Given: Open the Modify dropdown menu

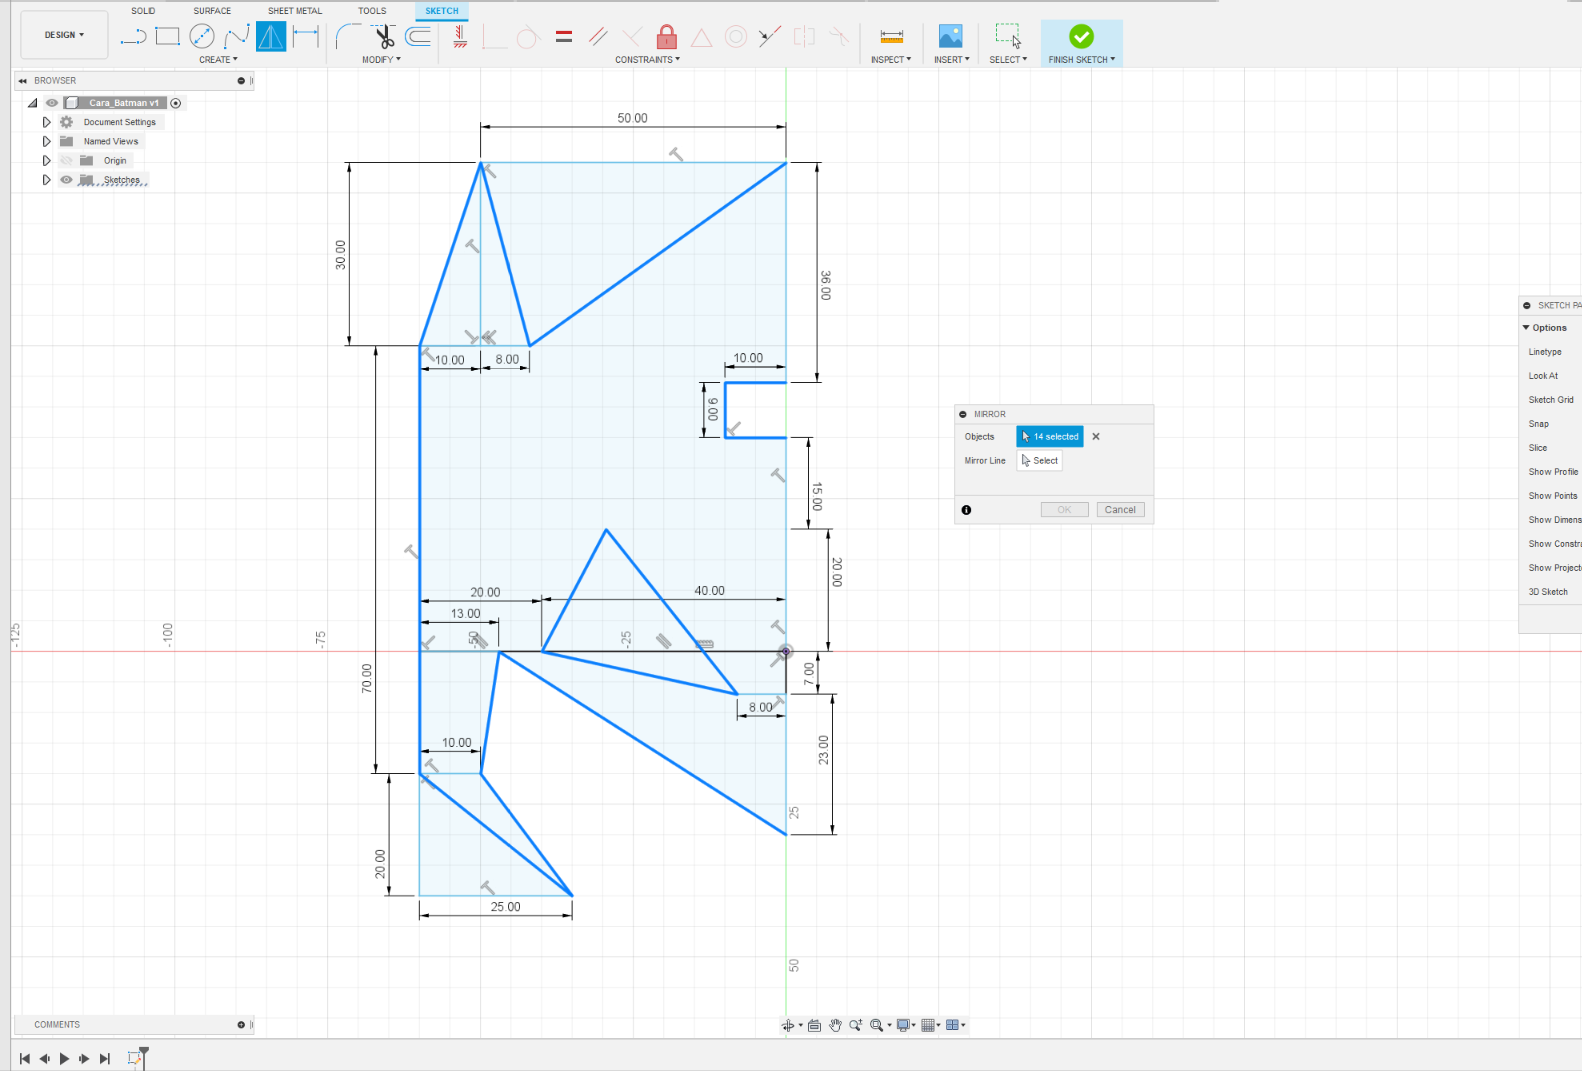Looking at the screenshot, I should pyautogui.click(x=381, y=60).
